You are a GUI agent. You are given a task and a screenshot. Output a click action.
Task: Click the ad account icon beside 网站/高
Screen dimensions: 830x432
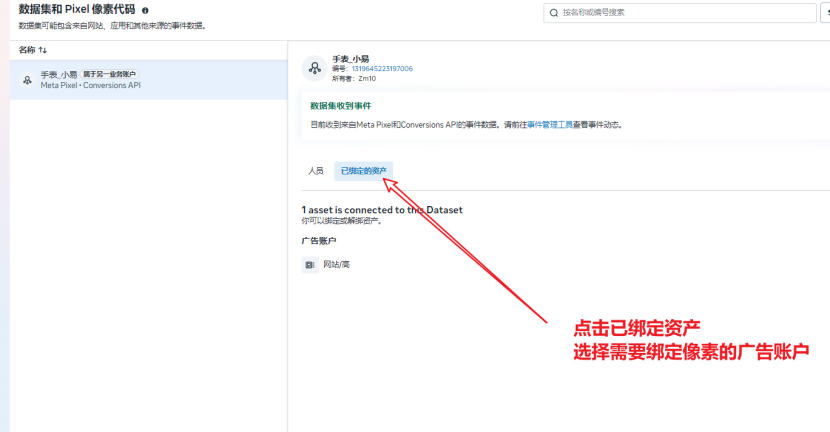310,265
